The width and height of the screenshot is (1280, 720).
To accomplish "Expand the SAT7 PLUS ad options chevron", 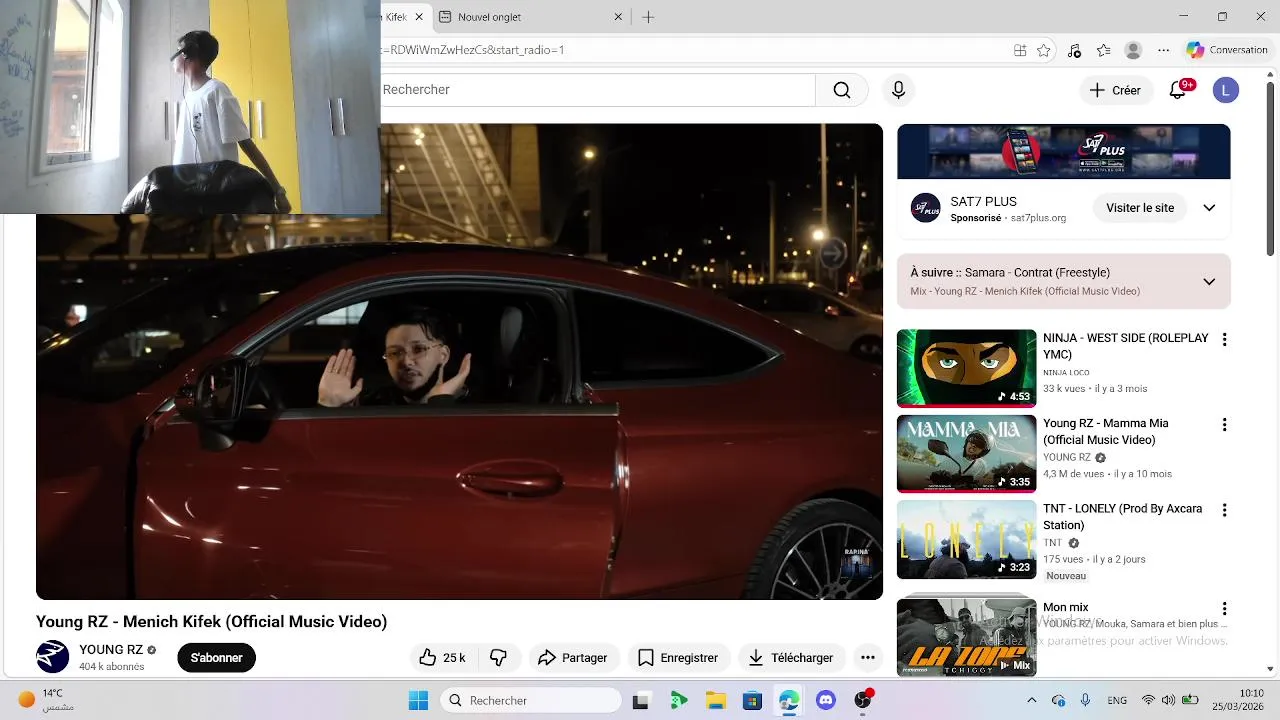I will pos(1209,208).
